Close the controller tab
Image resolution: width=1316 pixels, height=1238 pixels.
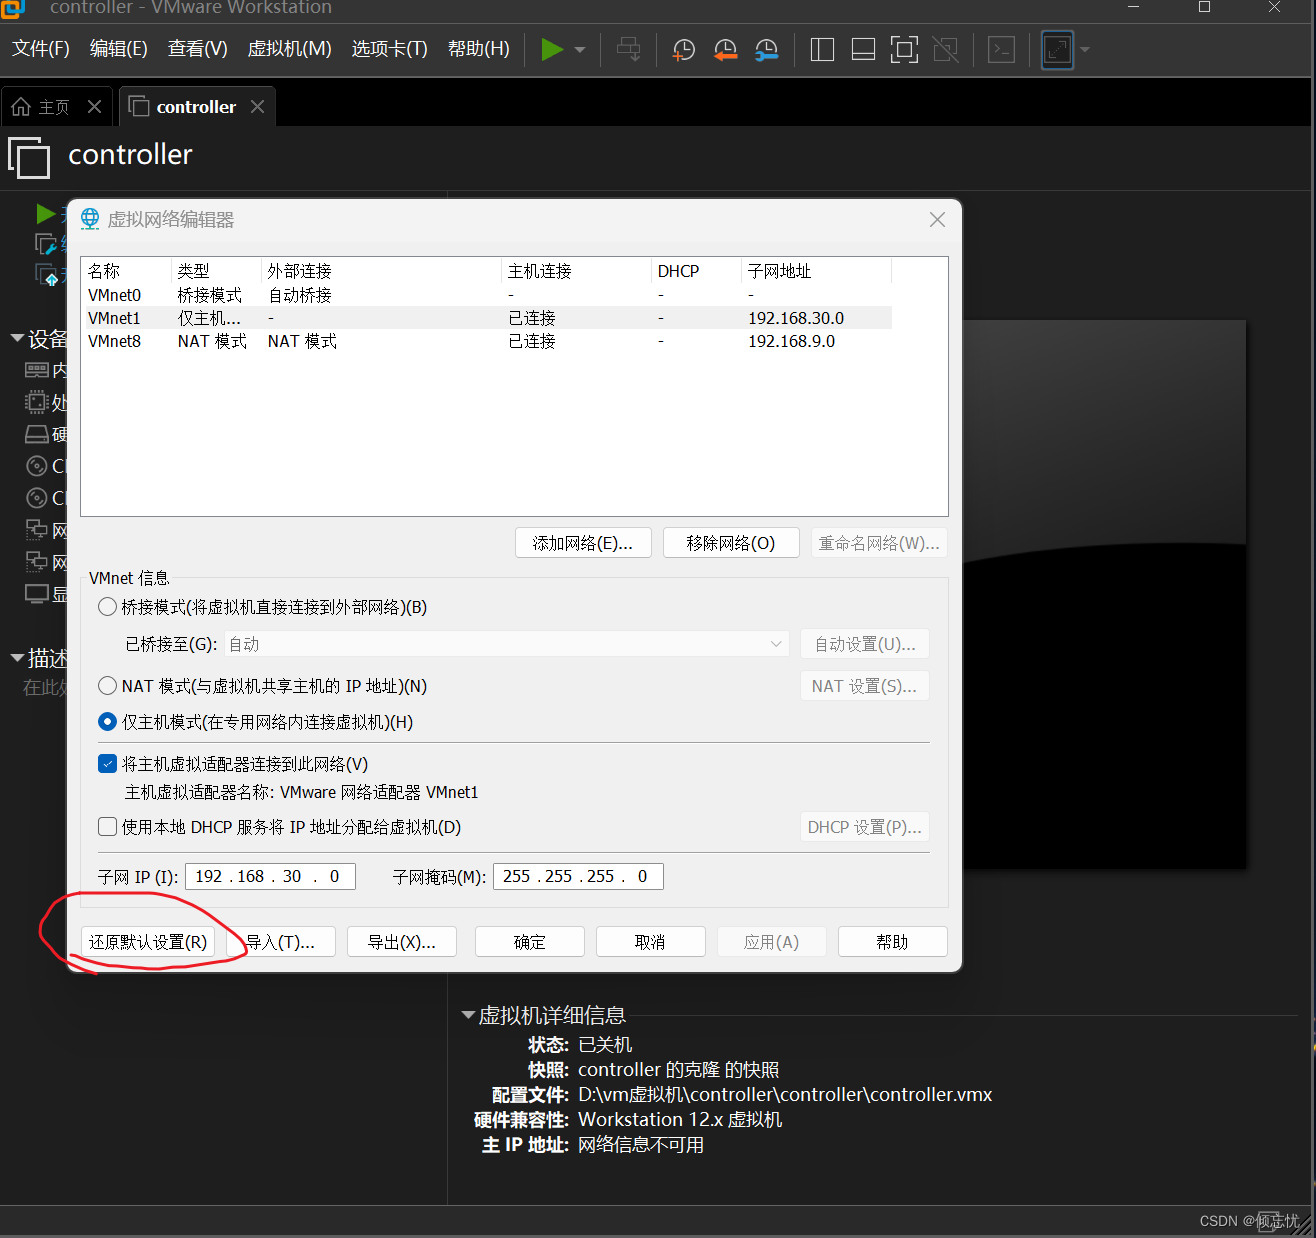point(257,106)
